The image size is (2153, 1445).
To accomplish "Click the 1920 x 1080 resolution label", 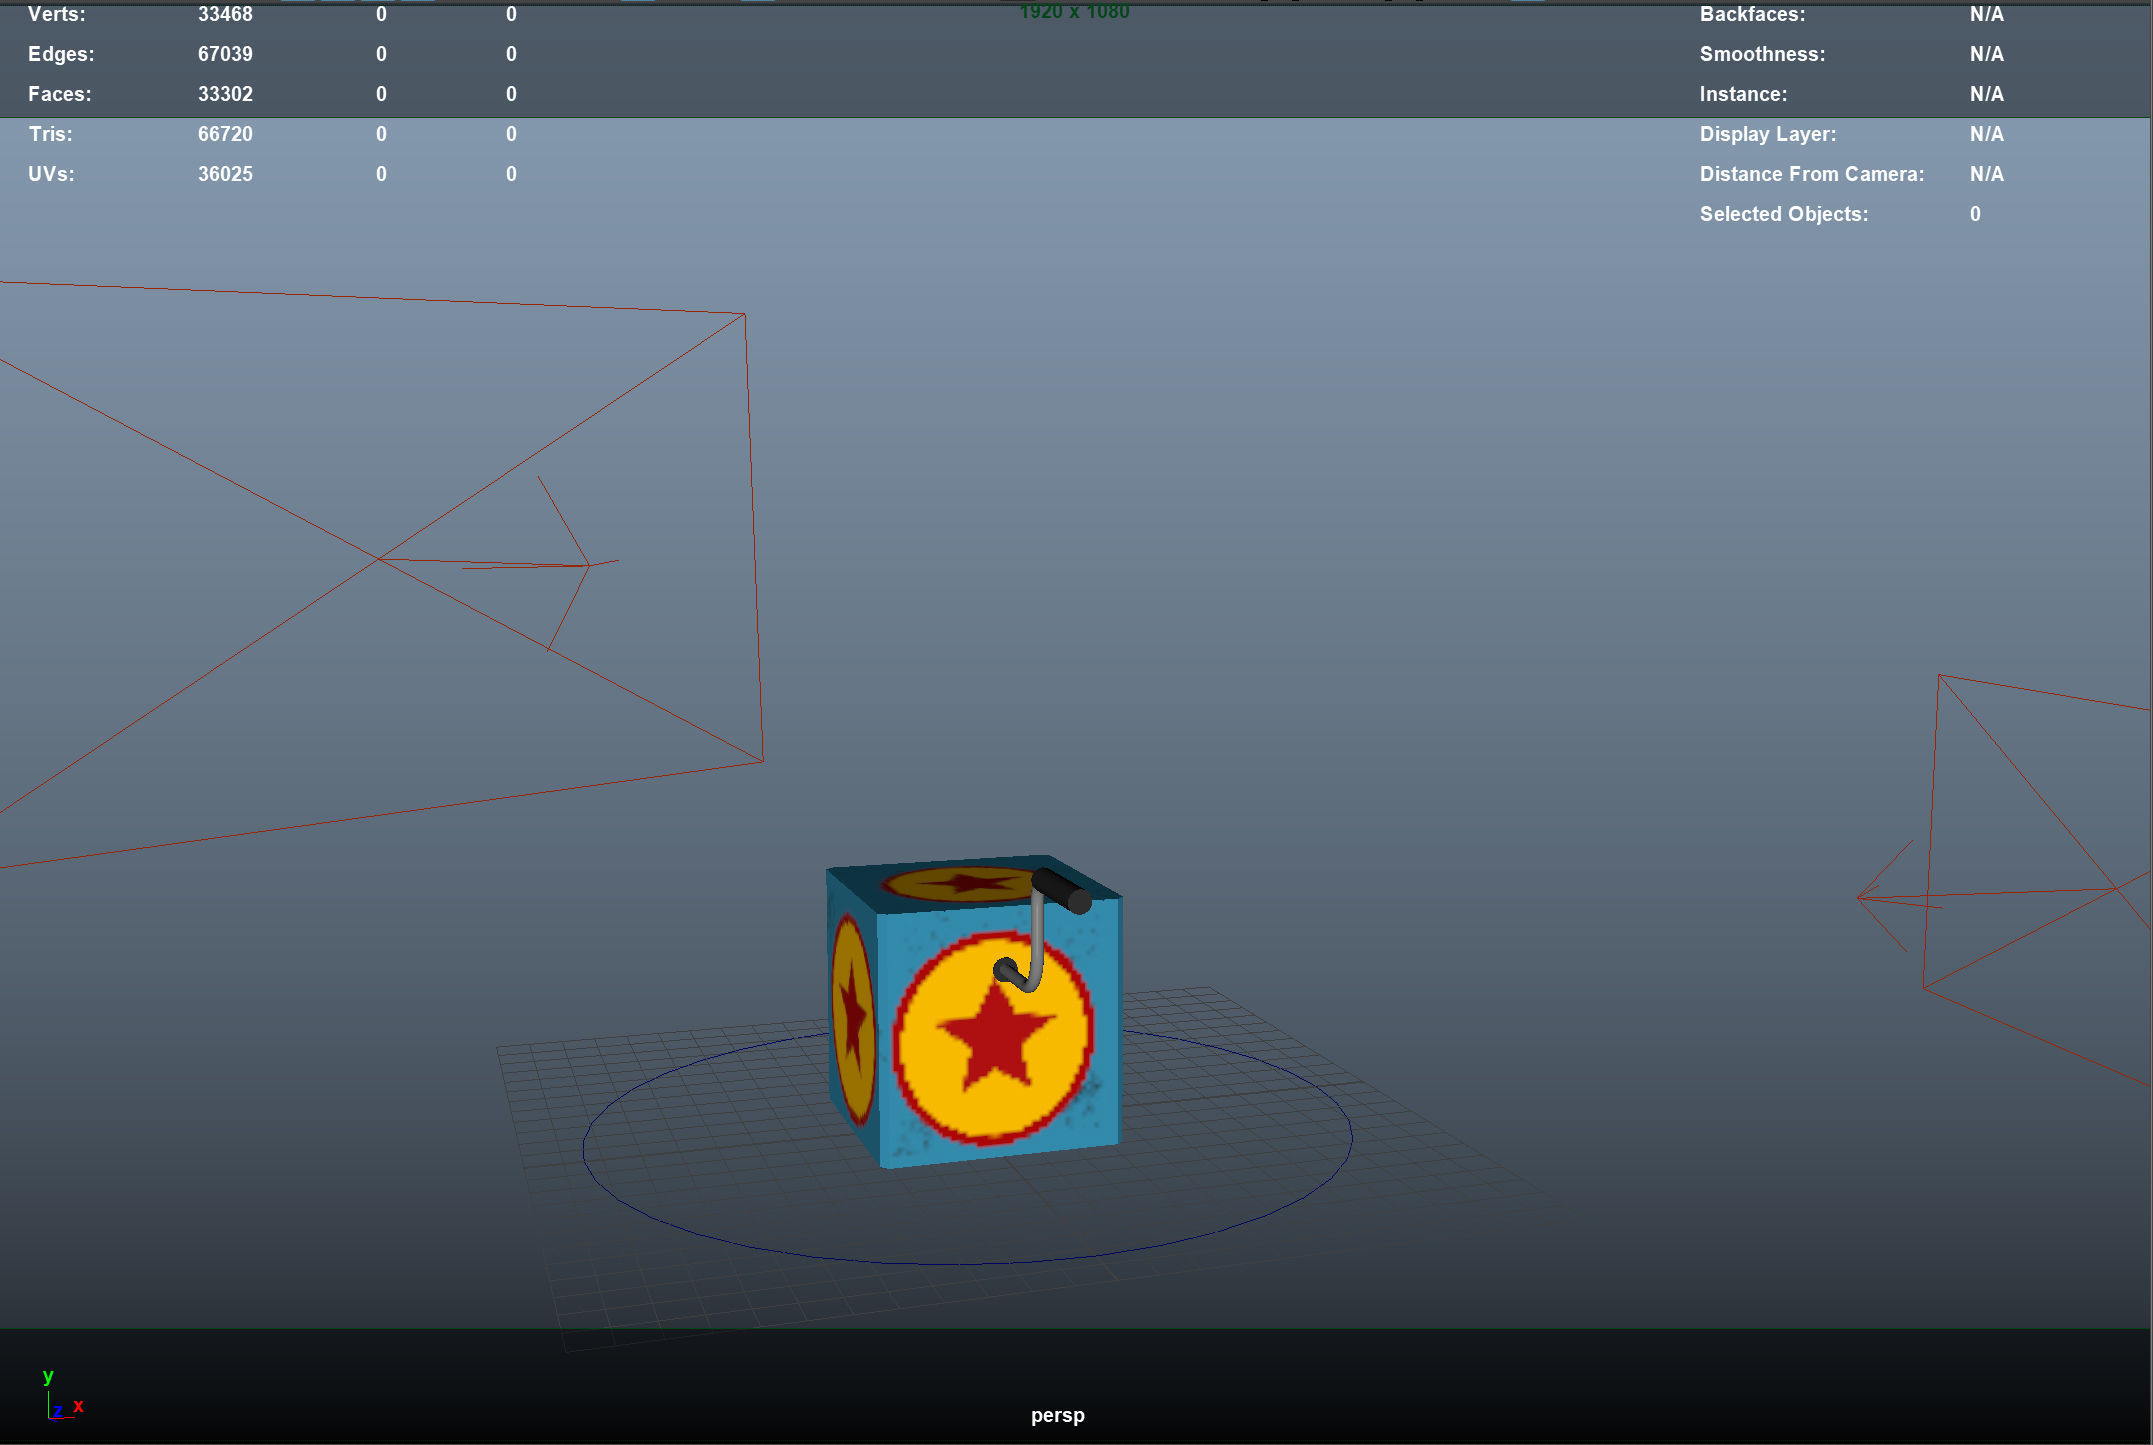I will point(1074,11).
